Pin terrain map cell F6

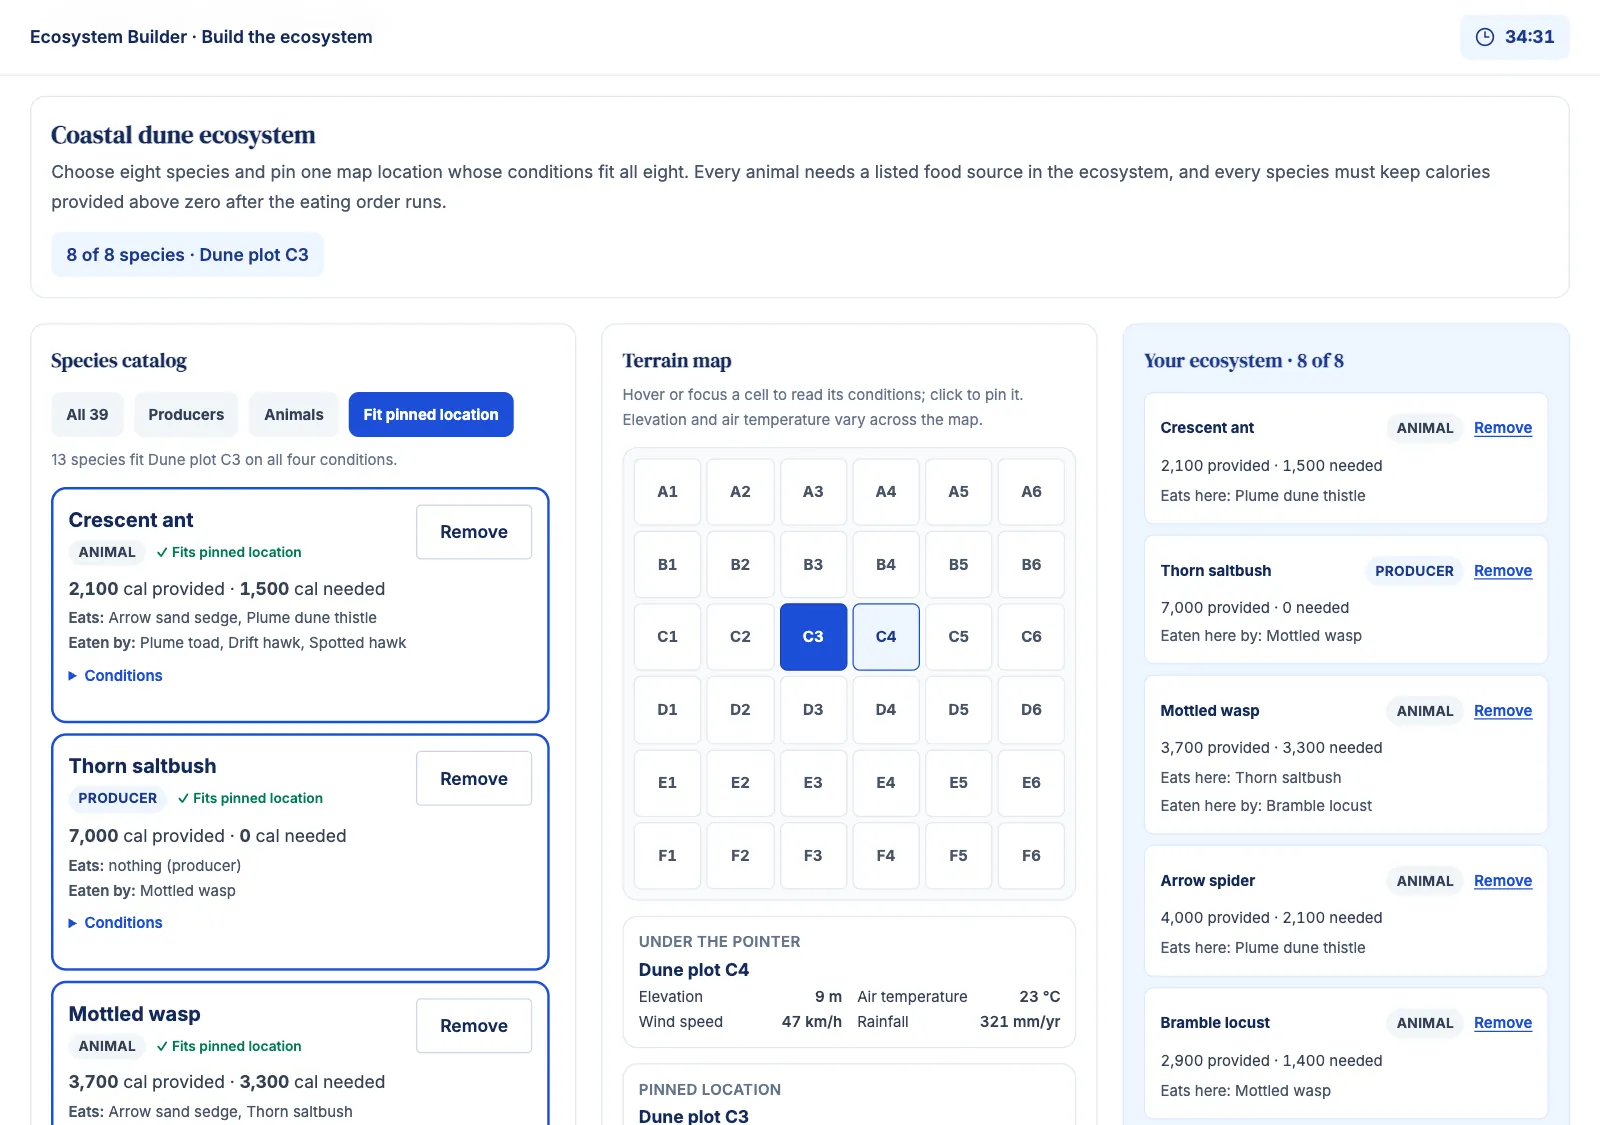tap(1031, 856)
